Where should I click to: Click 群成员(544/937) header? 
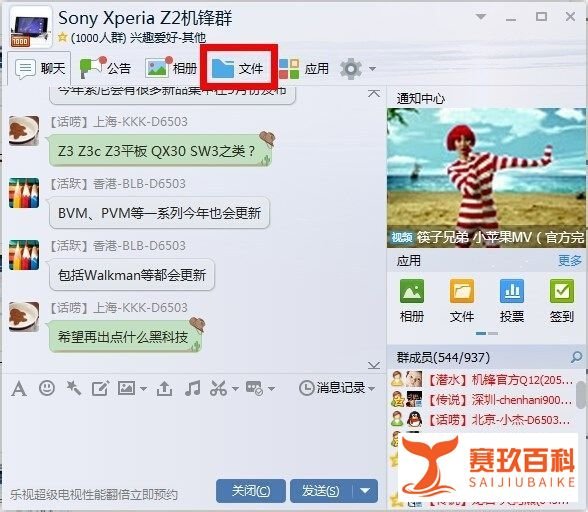click(443, 357)
